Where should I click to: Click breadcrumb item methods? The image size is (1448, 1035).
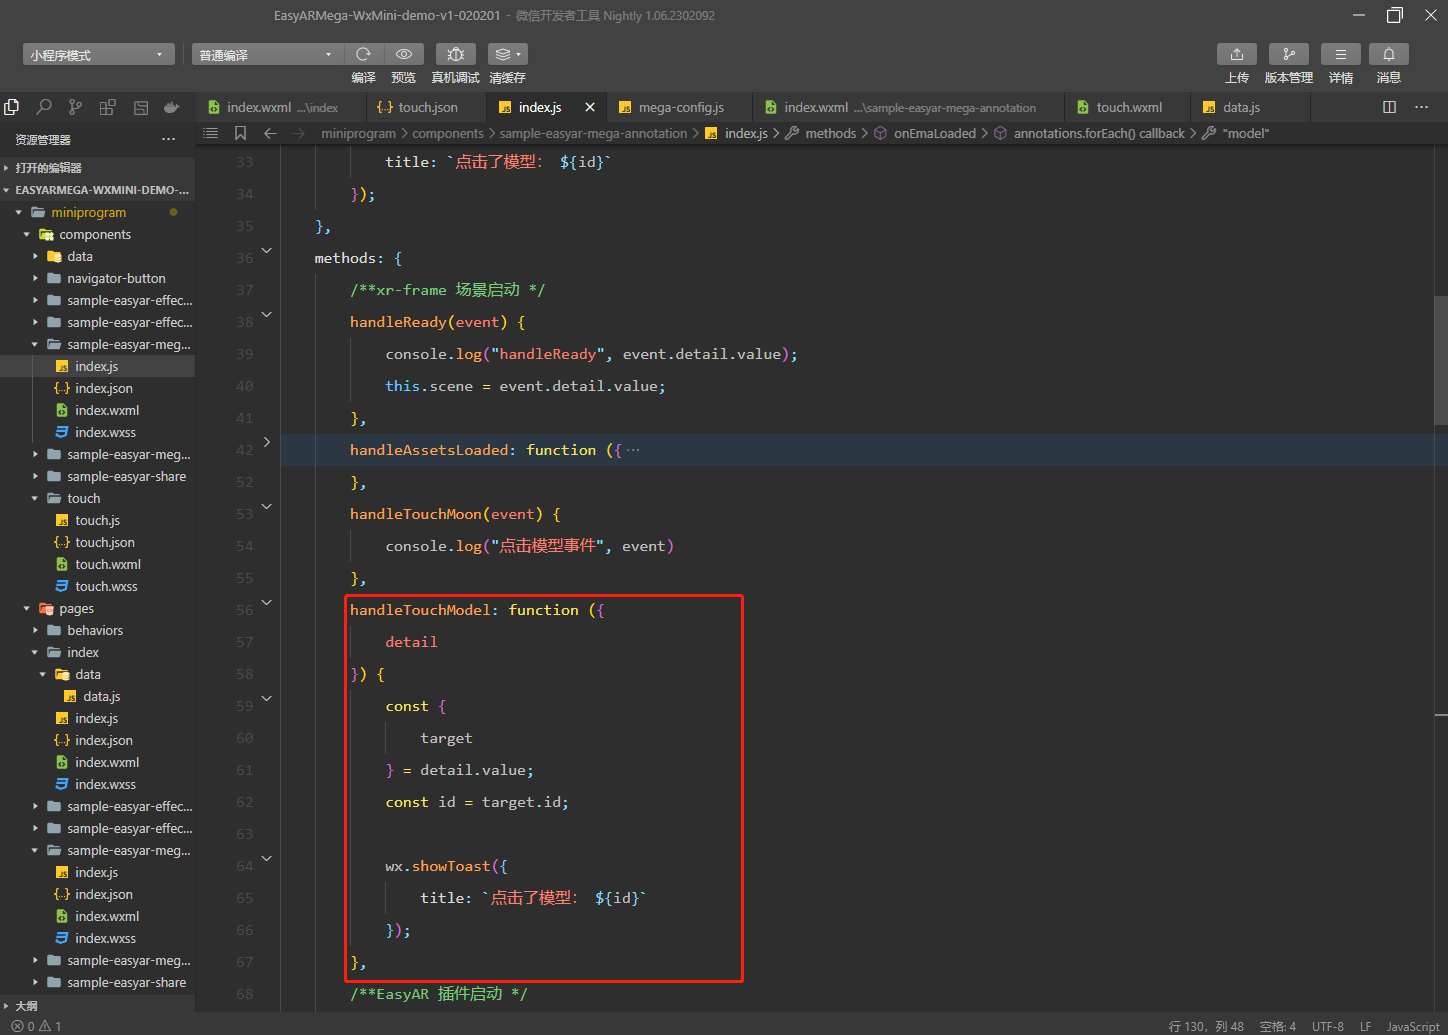coord(831,133)
